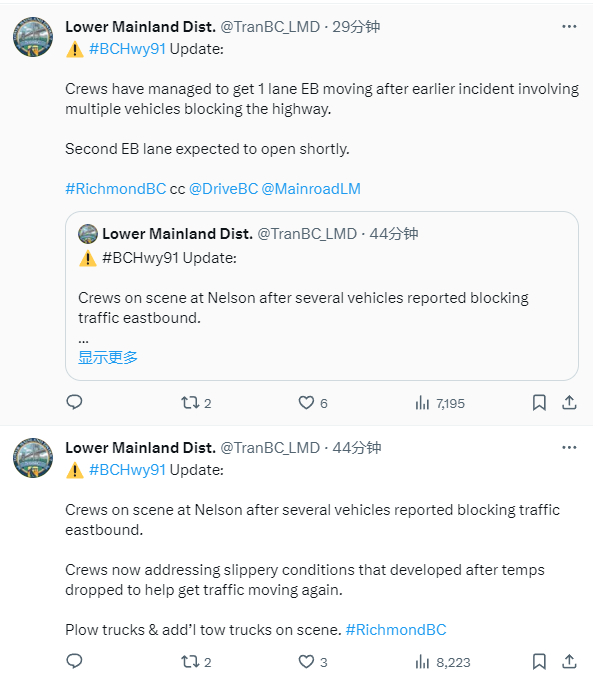View analytics showing 7,195 views
This screenshot has height=678, width=593.
point(440,403)
